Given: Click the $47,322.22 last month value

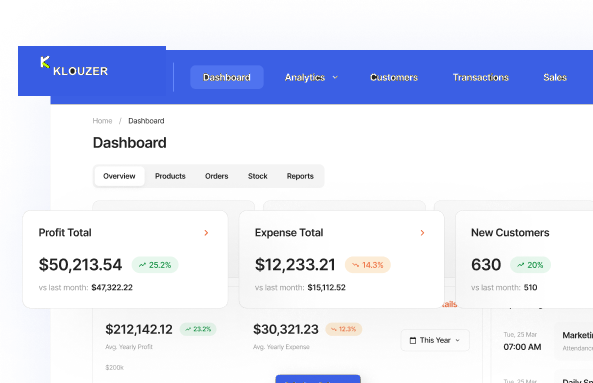Looking at the screenshot, I should tap(112, 288).
